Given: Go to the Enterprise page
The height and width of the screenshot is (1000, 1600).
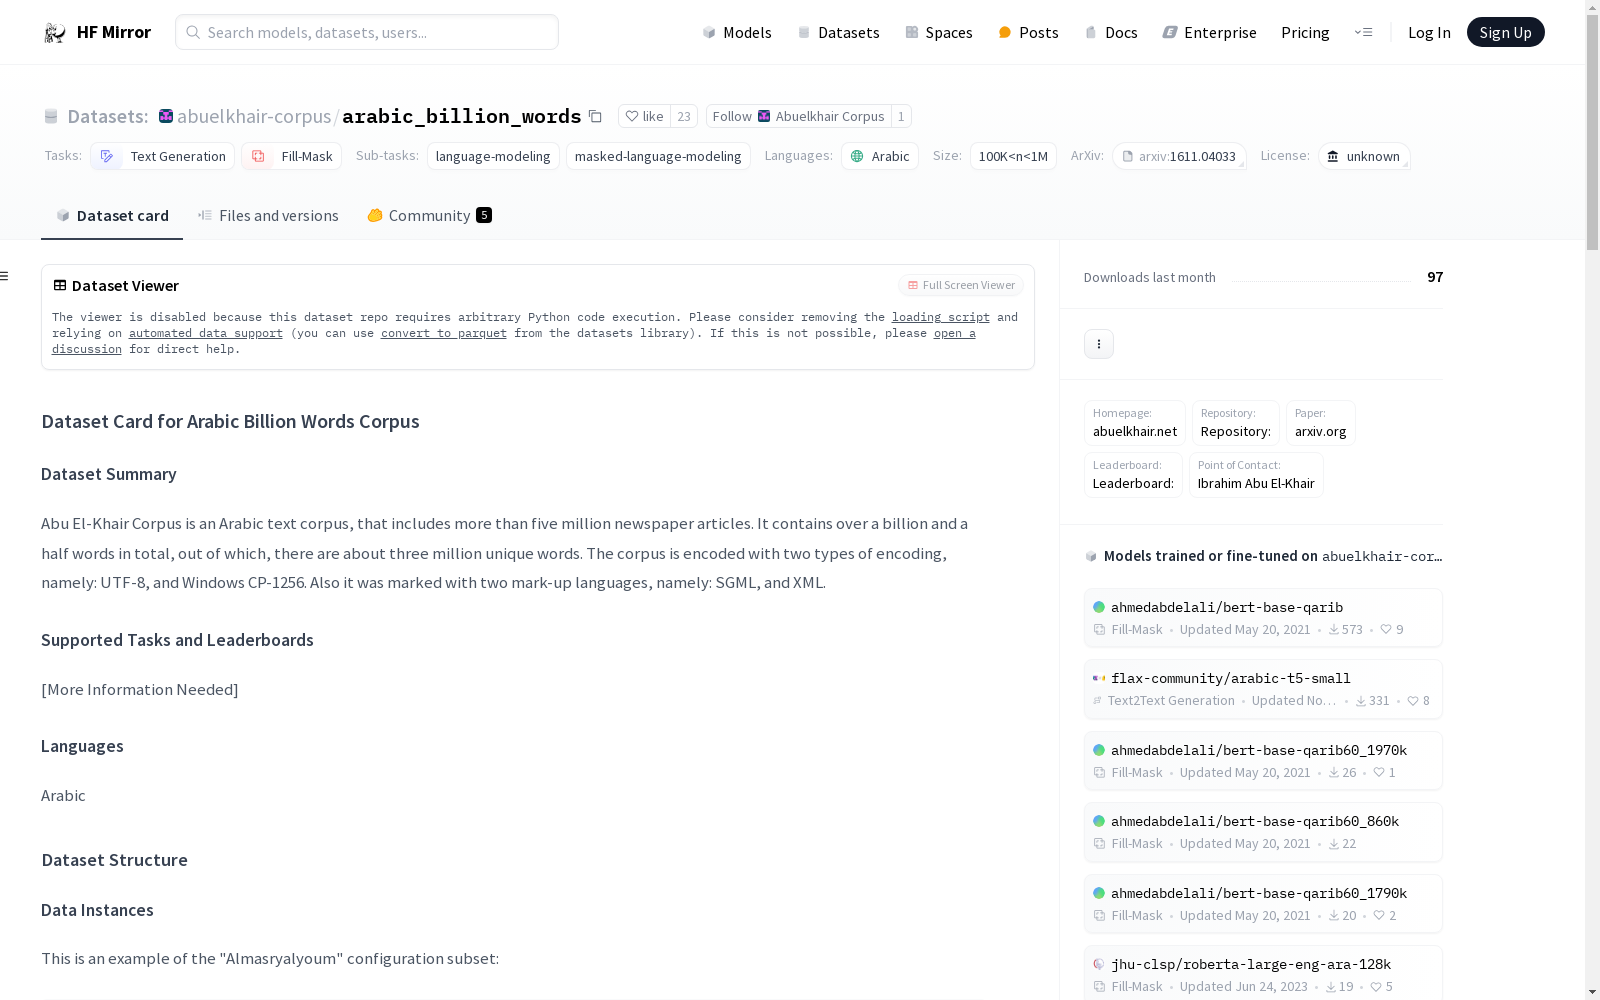Looking at the screenshot, I should click(1209, 32).
